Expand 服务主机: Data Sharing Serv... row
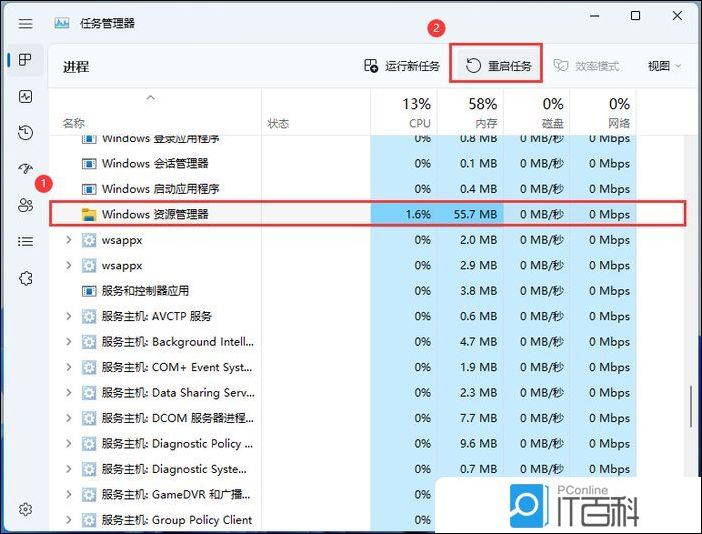Screen dimensions: 702x534 coord(68,393)
